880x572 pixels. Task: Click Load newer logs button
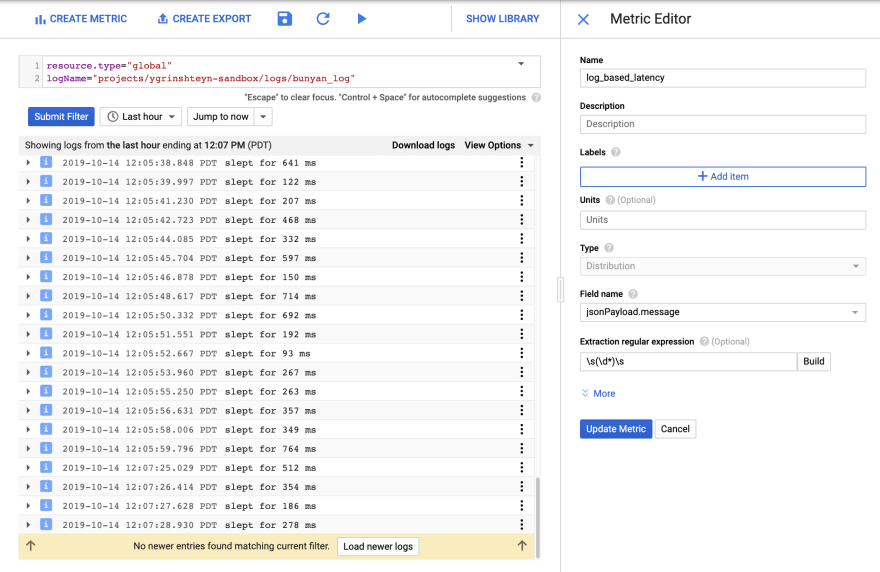point(378,546)
